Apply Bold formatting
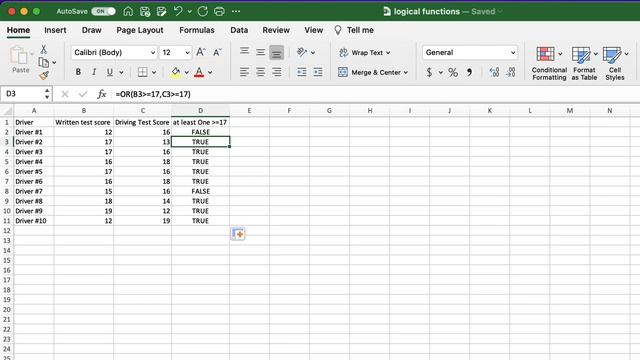640x360 pixels. pyautogui.click(x=78, y=72)
